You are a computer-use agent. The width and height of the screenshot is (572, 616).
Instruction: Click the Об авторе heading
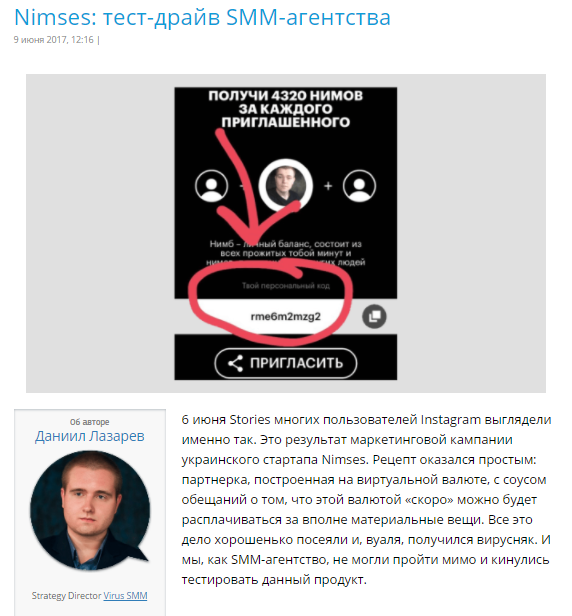pos(90,422)
